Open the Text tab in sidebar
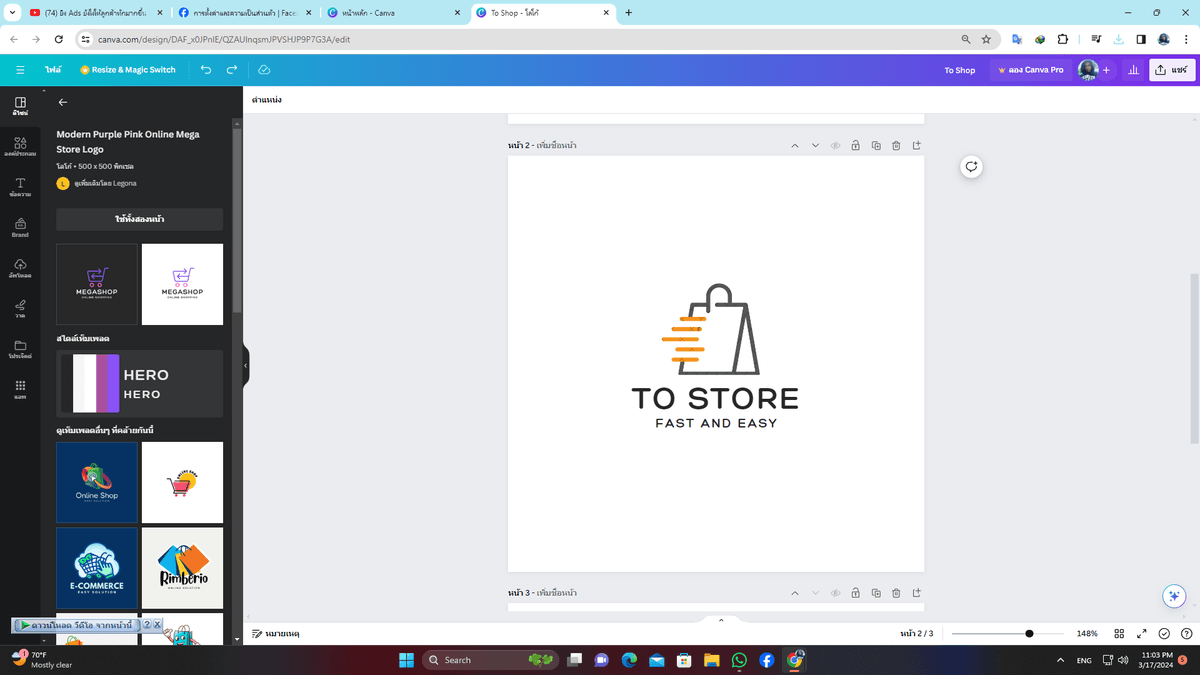The image size is (1200, 675). [20, 187]
